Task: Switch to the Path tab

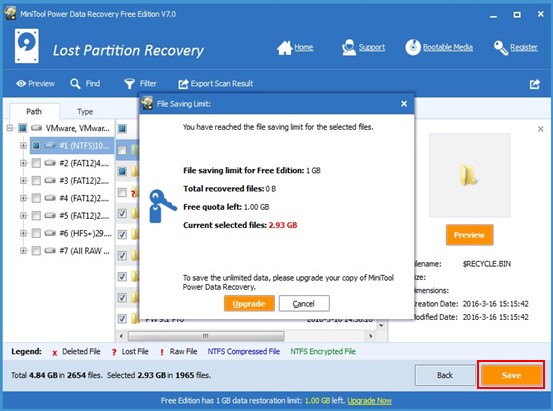Action: (x=34, y=111)
